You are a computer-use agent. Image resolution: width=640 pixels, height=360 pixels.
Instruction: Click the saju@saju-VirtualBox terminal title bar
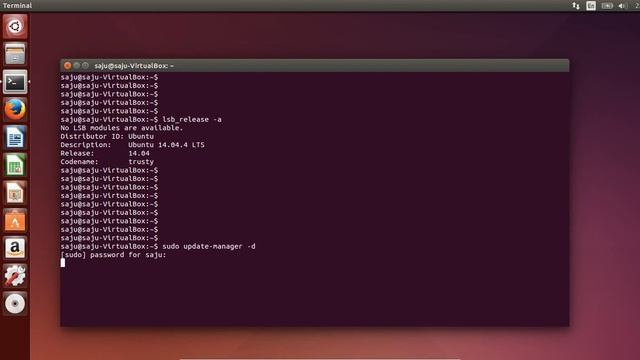[x=314, y=65]
